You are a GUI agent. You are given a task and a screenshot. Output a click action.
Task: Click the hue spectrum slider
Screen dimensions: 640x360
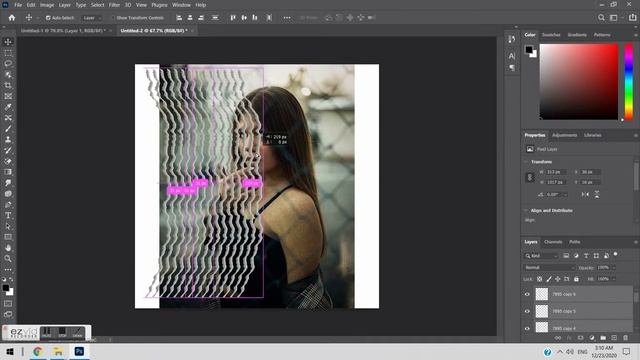click(x=629, y=82)
